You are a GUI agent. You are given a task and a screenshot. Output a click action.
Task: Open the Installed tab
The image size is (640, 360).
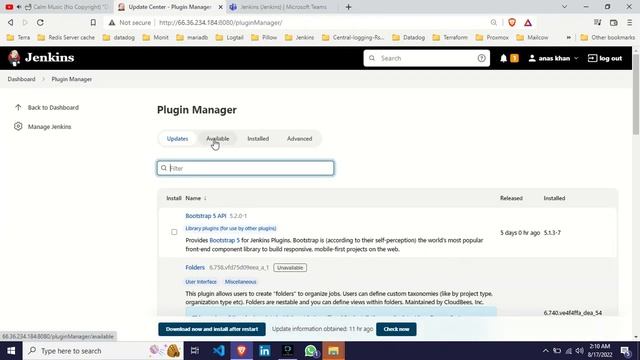coord(258,139)
